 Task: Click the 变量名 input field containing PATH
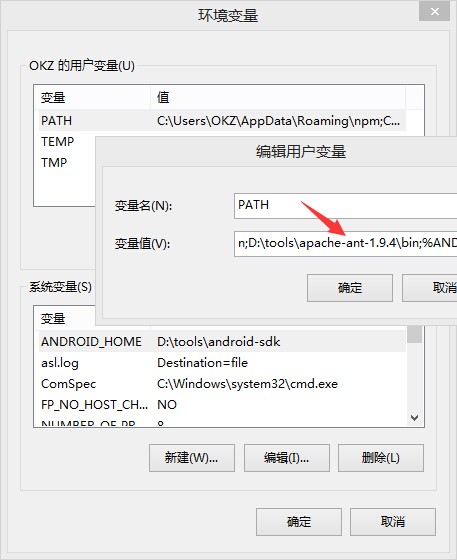tap(345, 206)
